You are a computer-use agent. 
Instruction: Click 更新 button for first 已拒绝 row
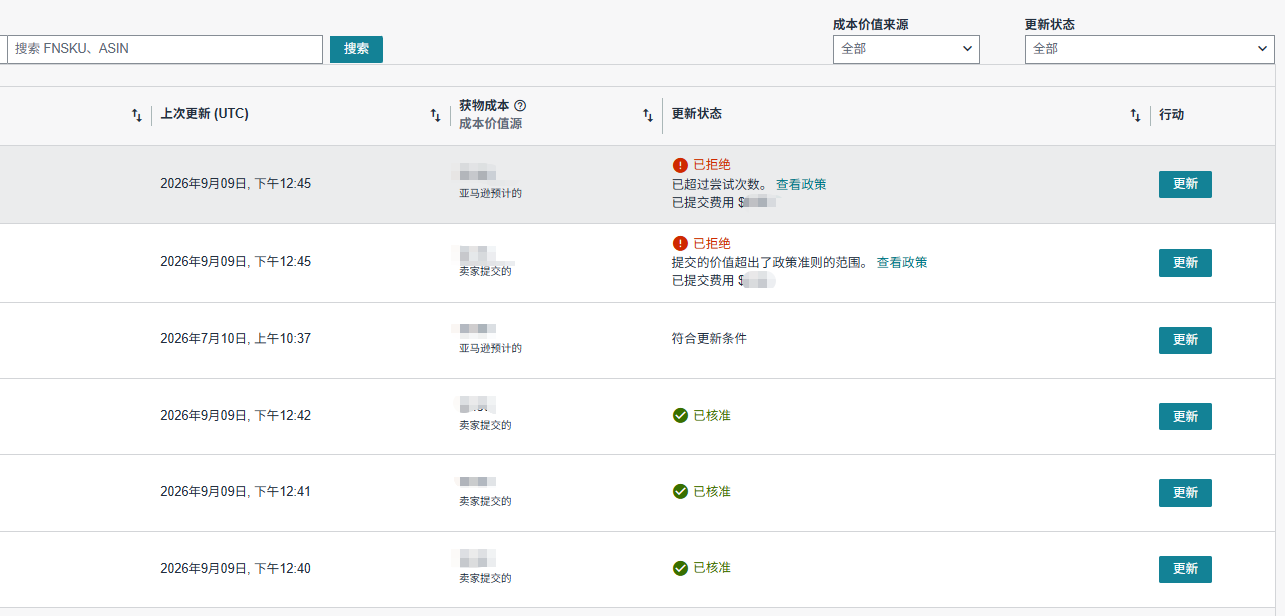(1185, 184)
